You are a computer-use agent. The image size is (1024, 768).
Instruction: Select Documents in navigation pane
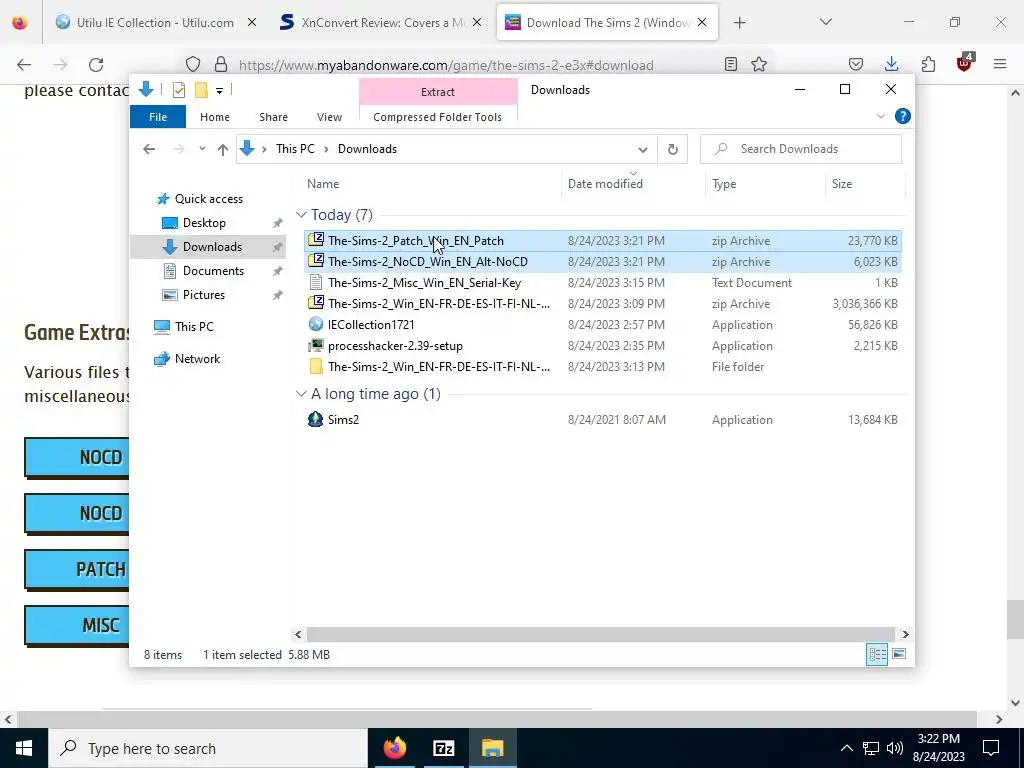tap(213, 270)
